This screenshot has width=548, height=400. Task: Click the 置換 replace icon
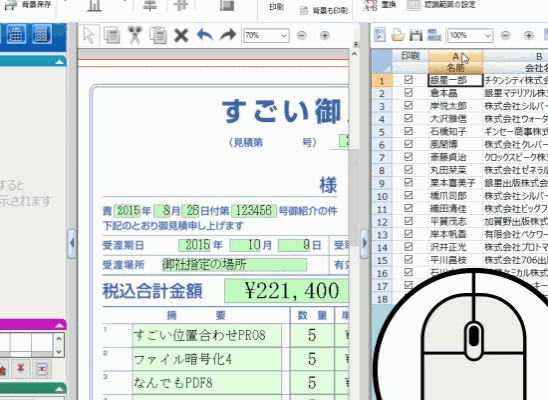click(x=370, y=5)
